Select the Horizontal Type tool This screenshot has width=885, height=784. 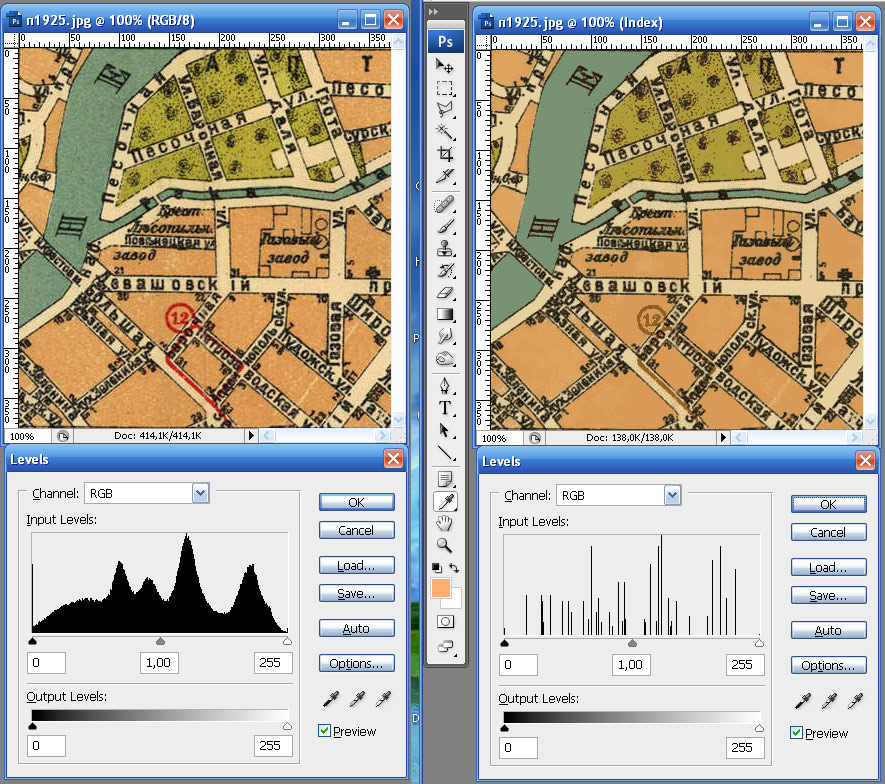[445, 408]
